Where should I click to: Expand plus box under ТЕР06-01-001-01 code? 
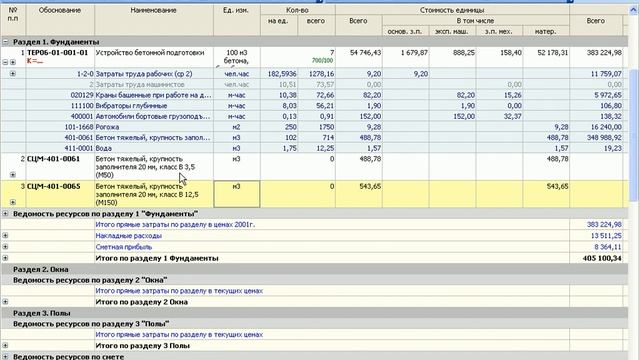pos(13,62)
